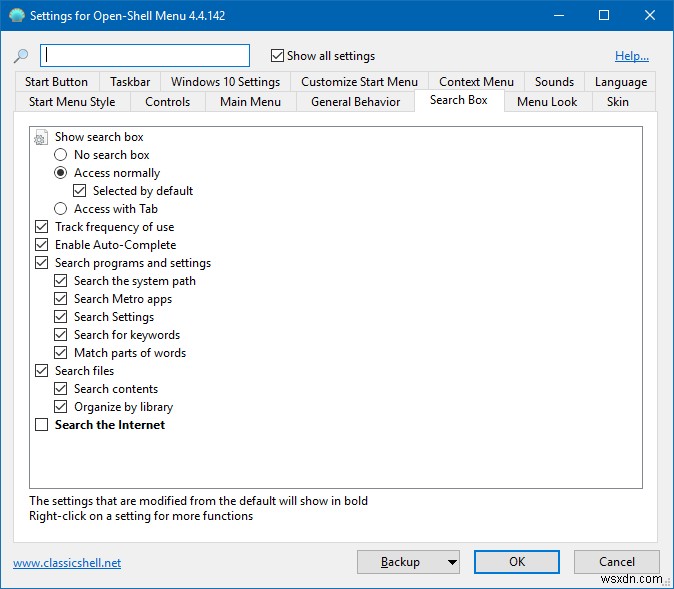
Task: Select the Search Box tab
Action: [x=459, y=101]
